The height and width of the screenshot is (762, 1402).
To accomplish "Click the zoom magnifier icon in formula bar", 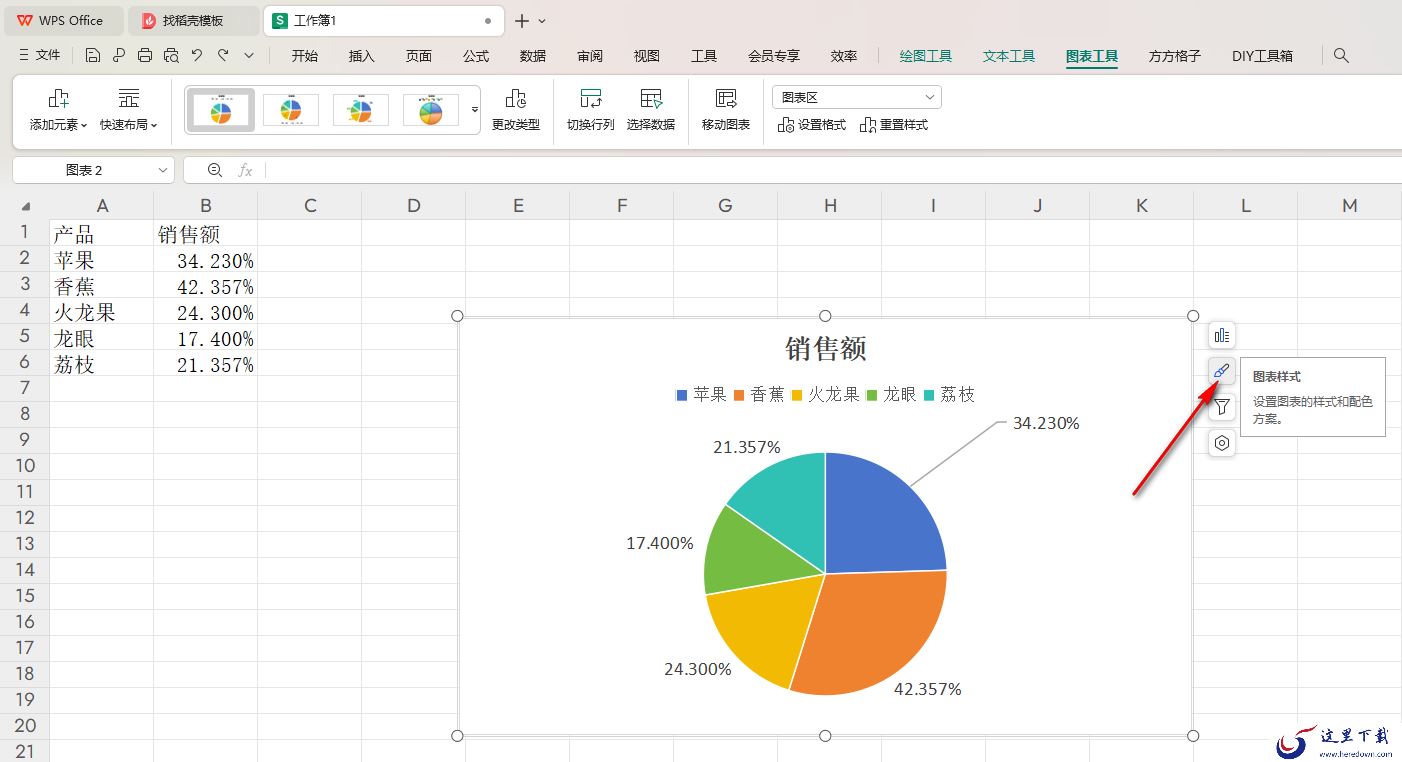I will pos(215,171).
